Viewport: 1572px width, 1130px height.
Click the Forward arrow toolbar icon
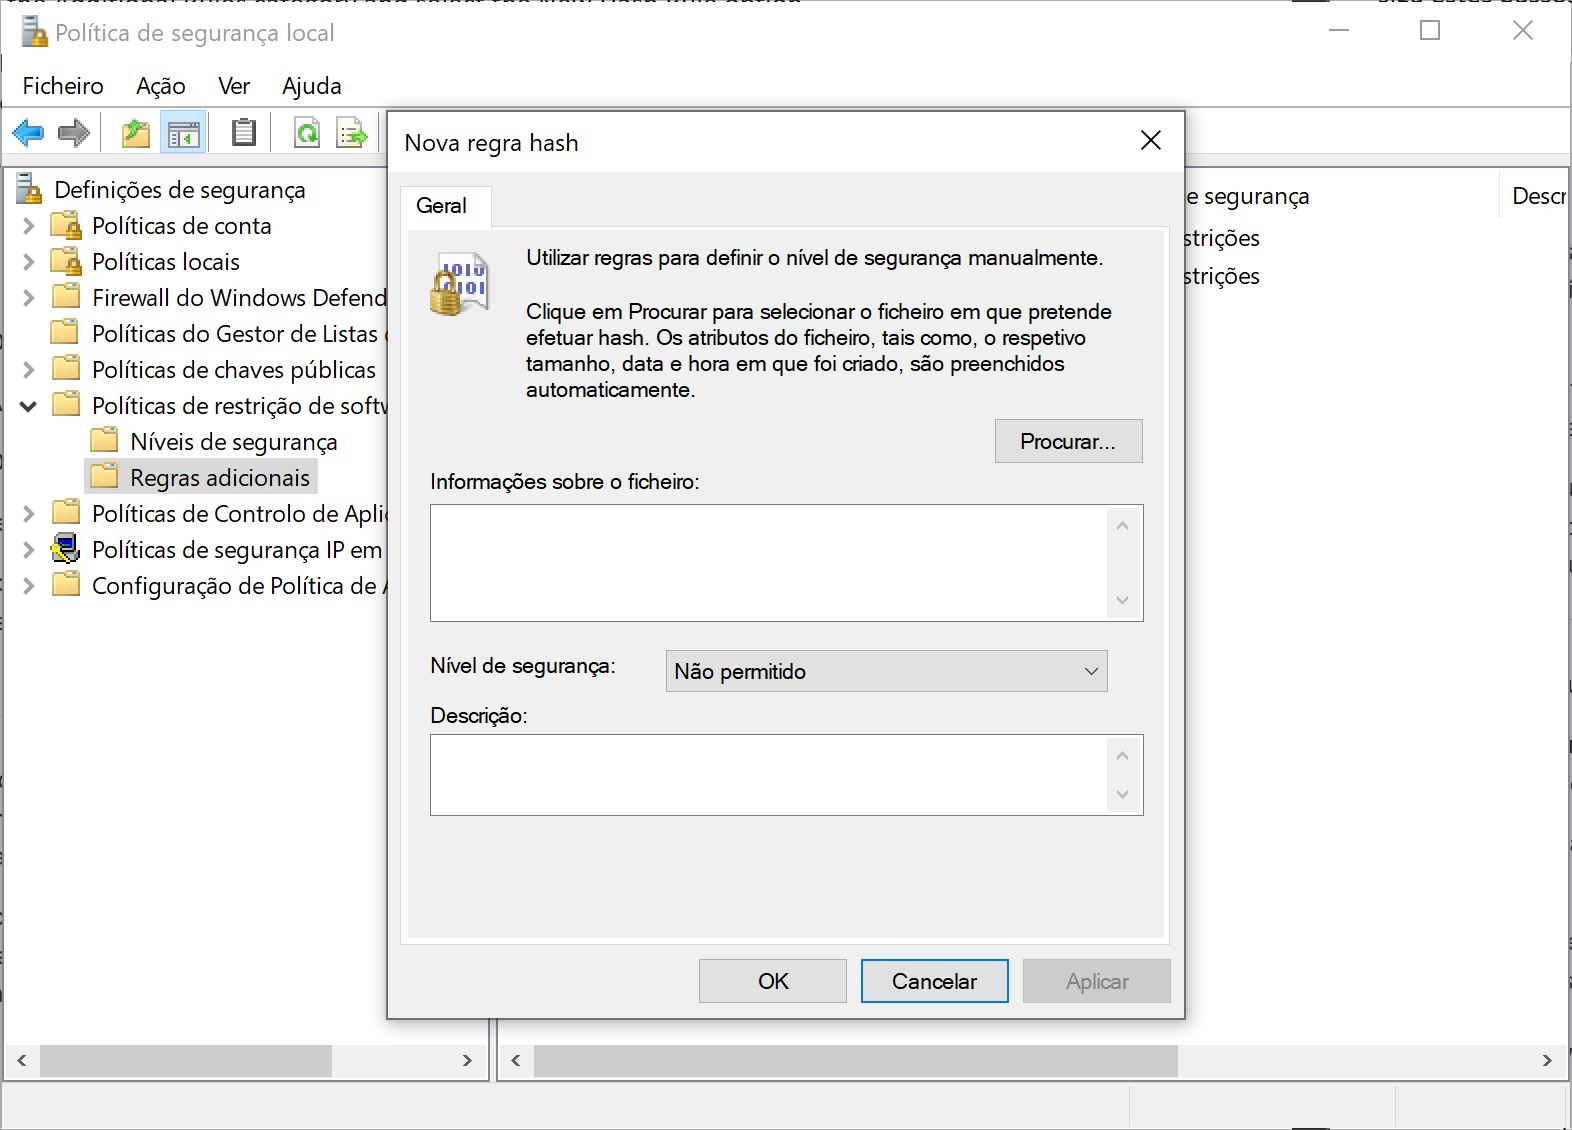(x=74, y=132)
